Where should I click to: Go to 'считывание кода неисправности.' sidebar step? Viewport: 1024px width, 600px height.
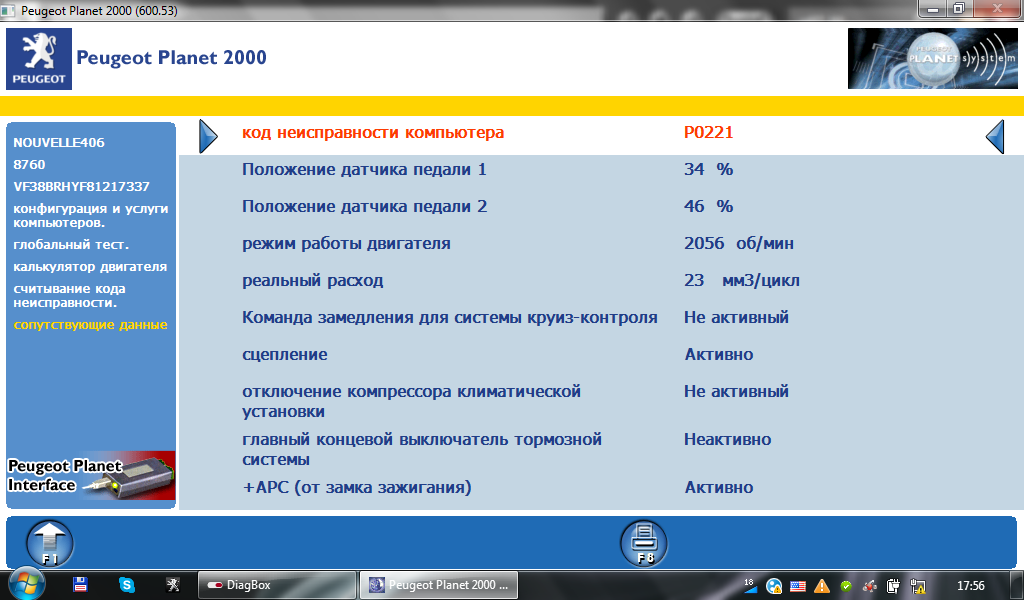(x=69, y=295)
